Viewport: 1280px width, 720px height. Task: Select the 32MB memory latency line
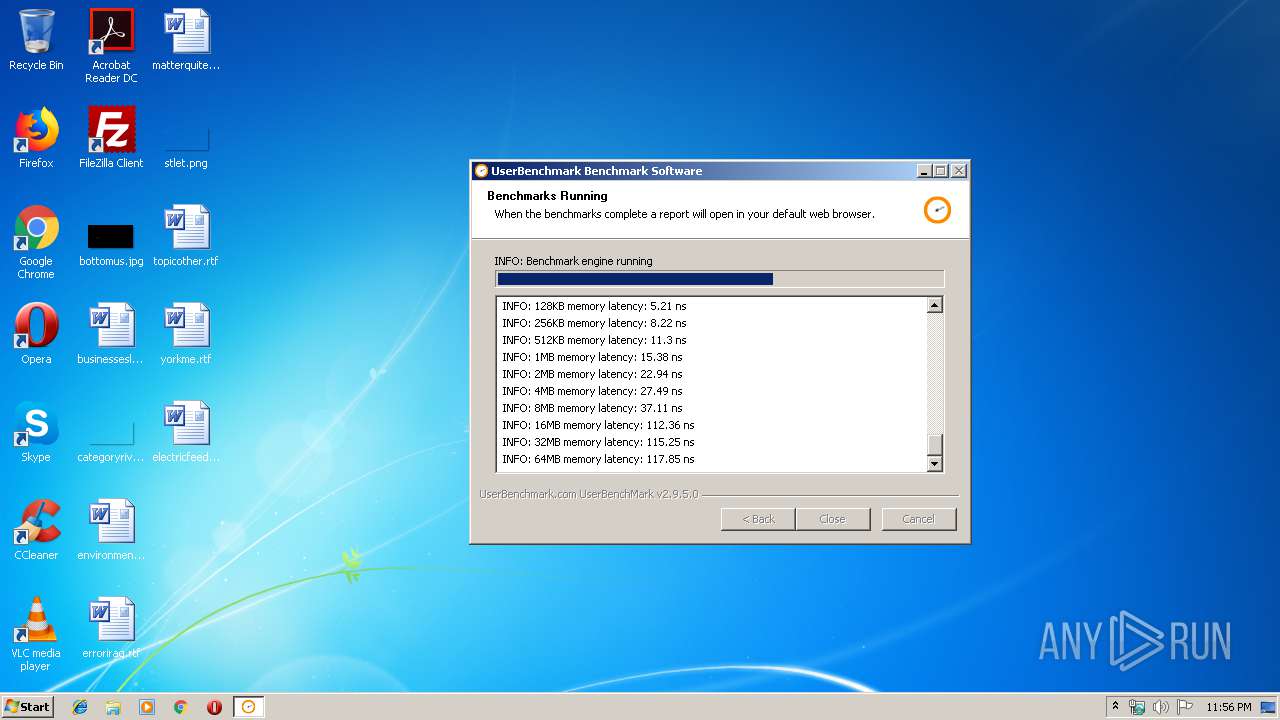click(598, 442)
